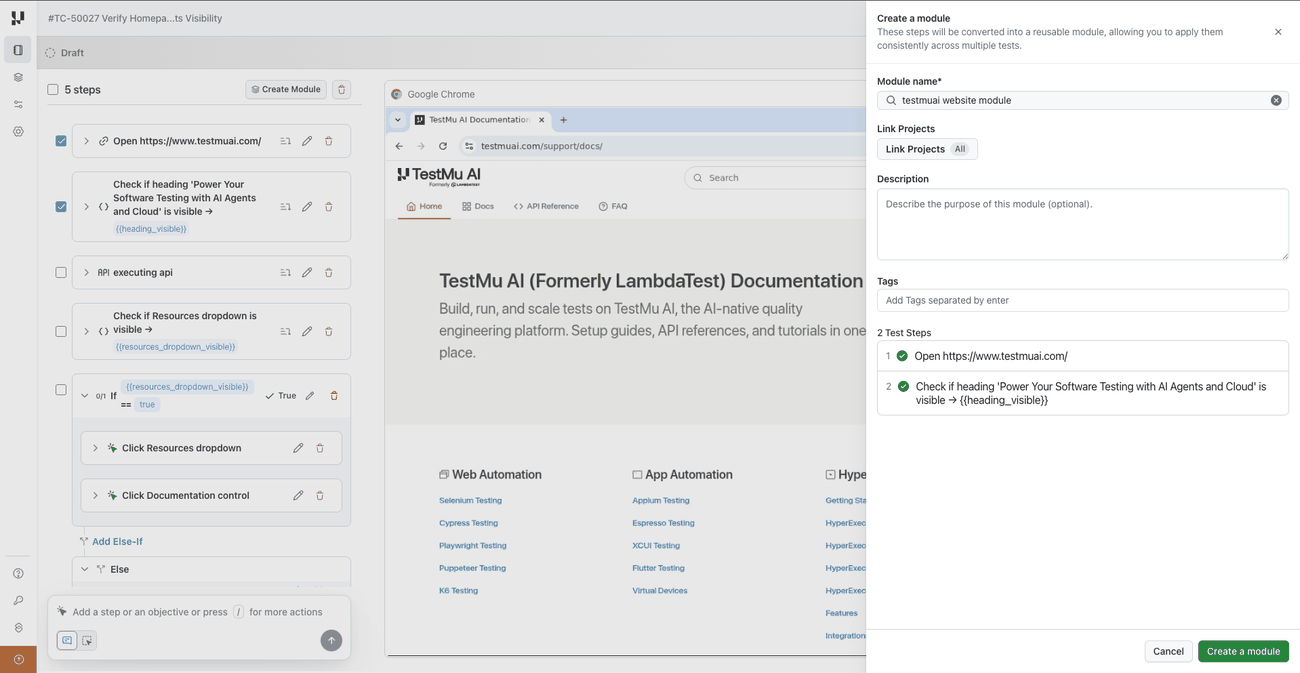Image resolution: width=1300 pixels, height=673 pixels.
Task: Edit the heading visibility check step
Action: pos(307,207)
